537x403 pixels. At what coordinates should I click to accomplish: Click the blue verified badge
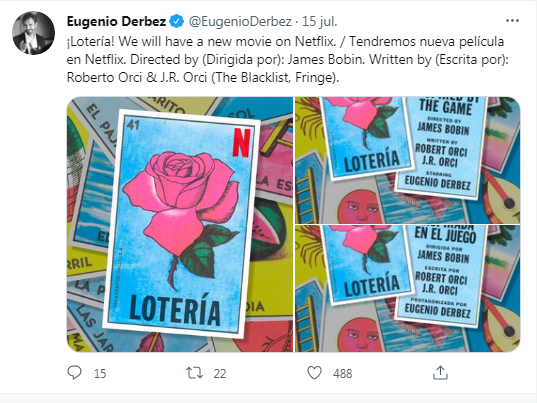(x=176, y=21)
